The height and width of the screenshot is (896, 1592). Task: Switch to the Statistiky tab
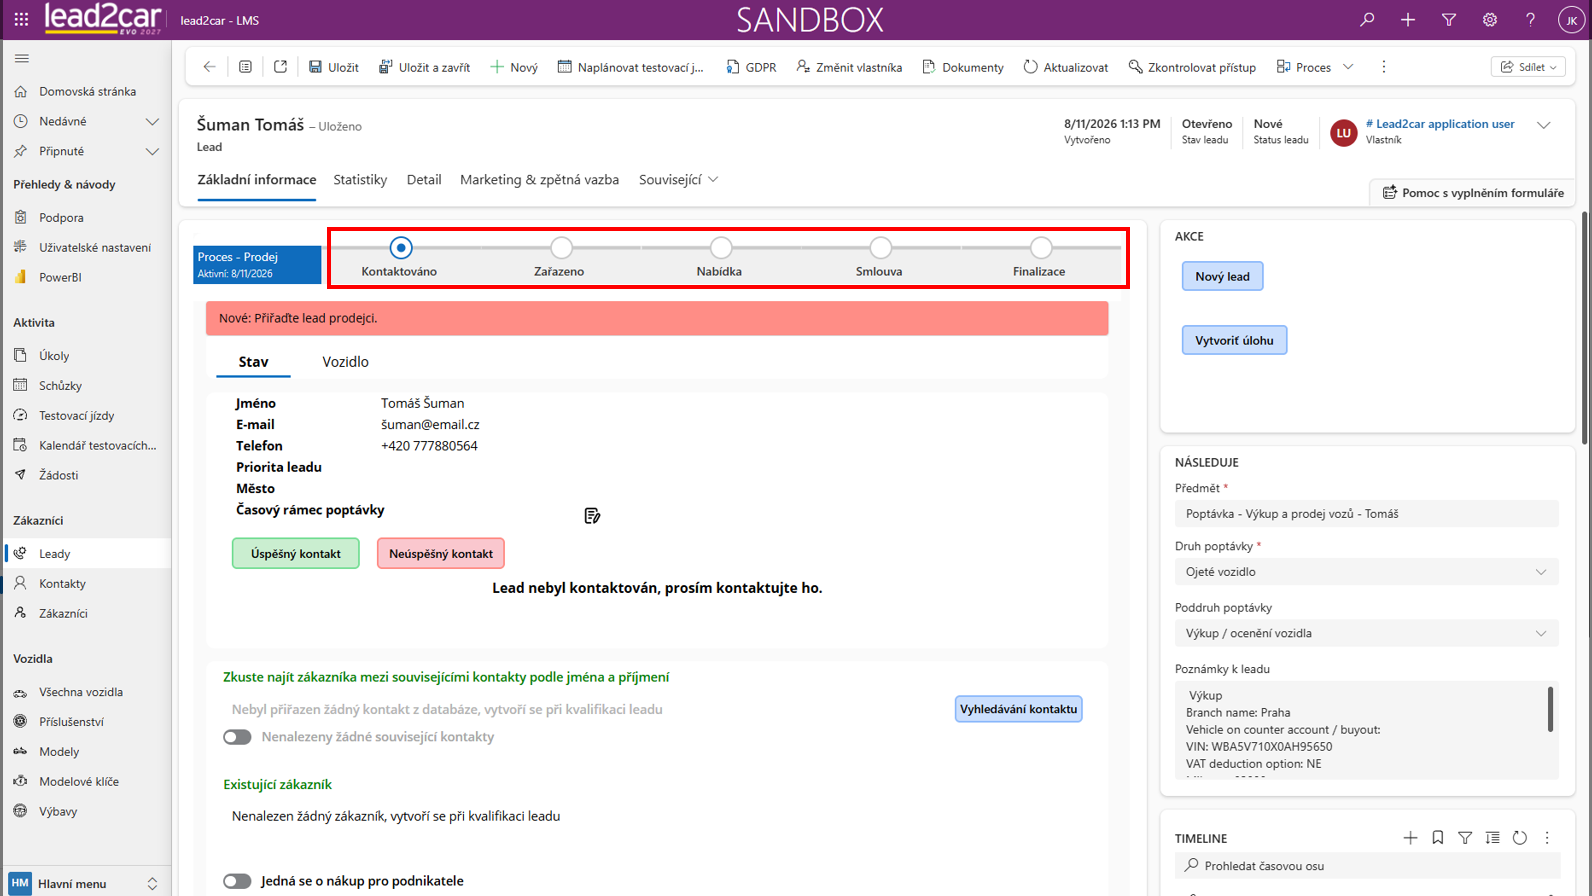360,180
